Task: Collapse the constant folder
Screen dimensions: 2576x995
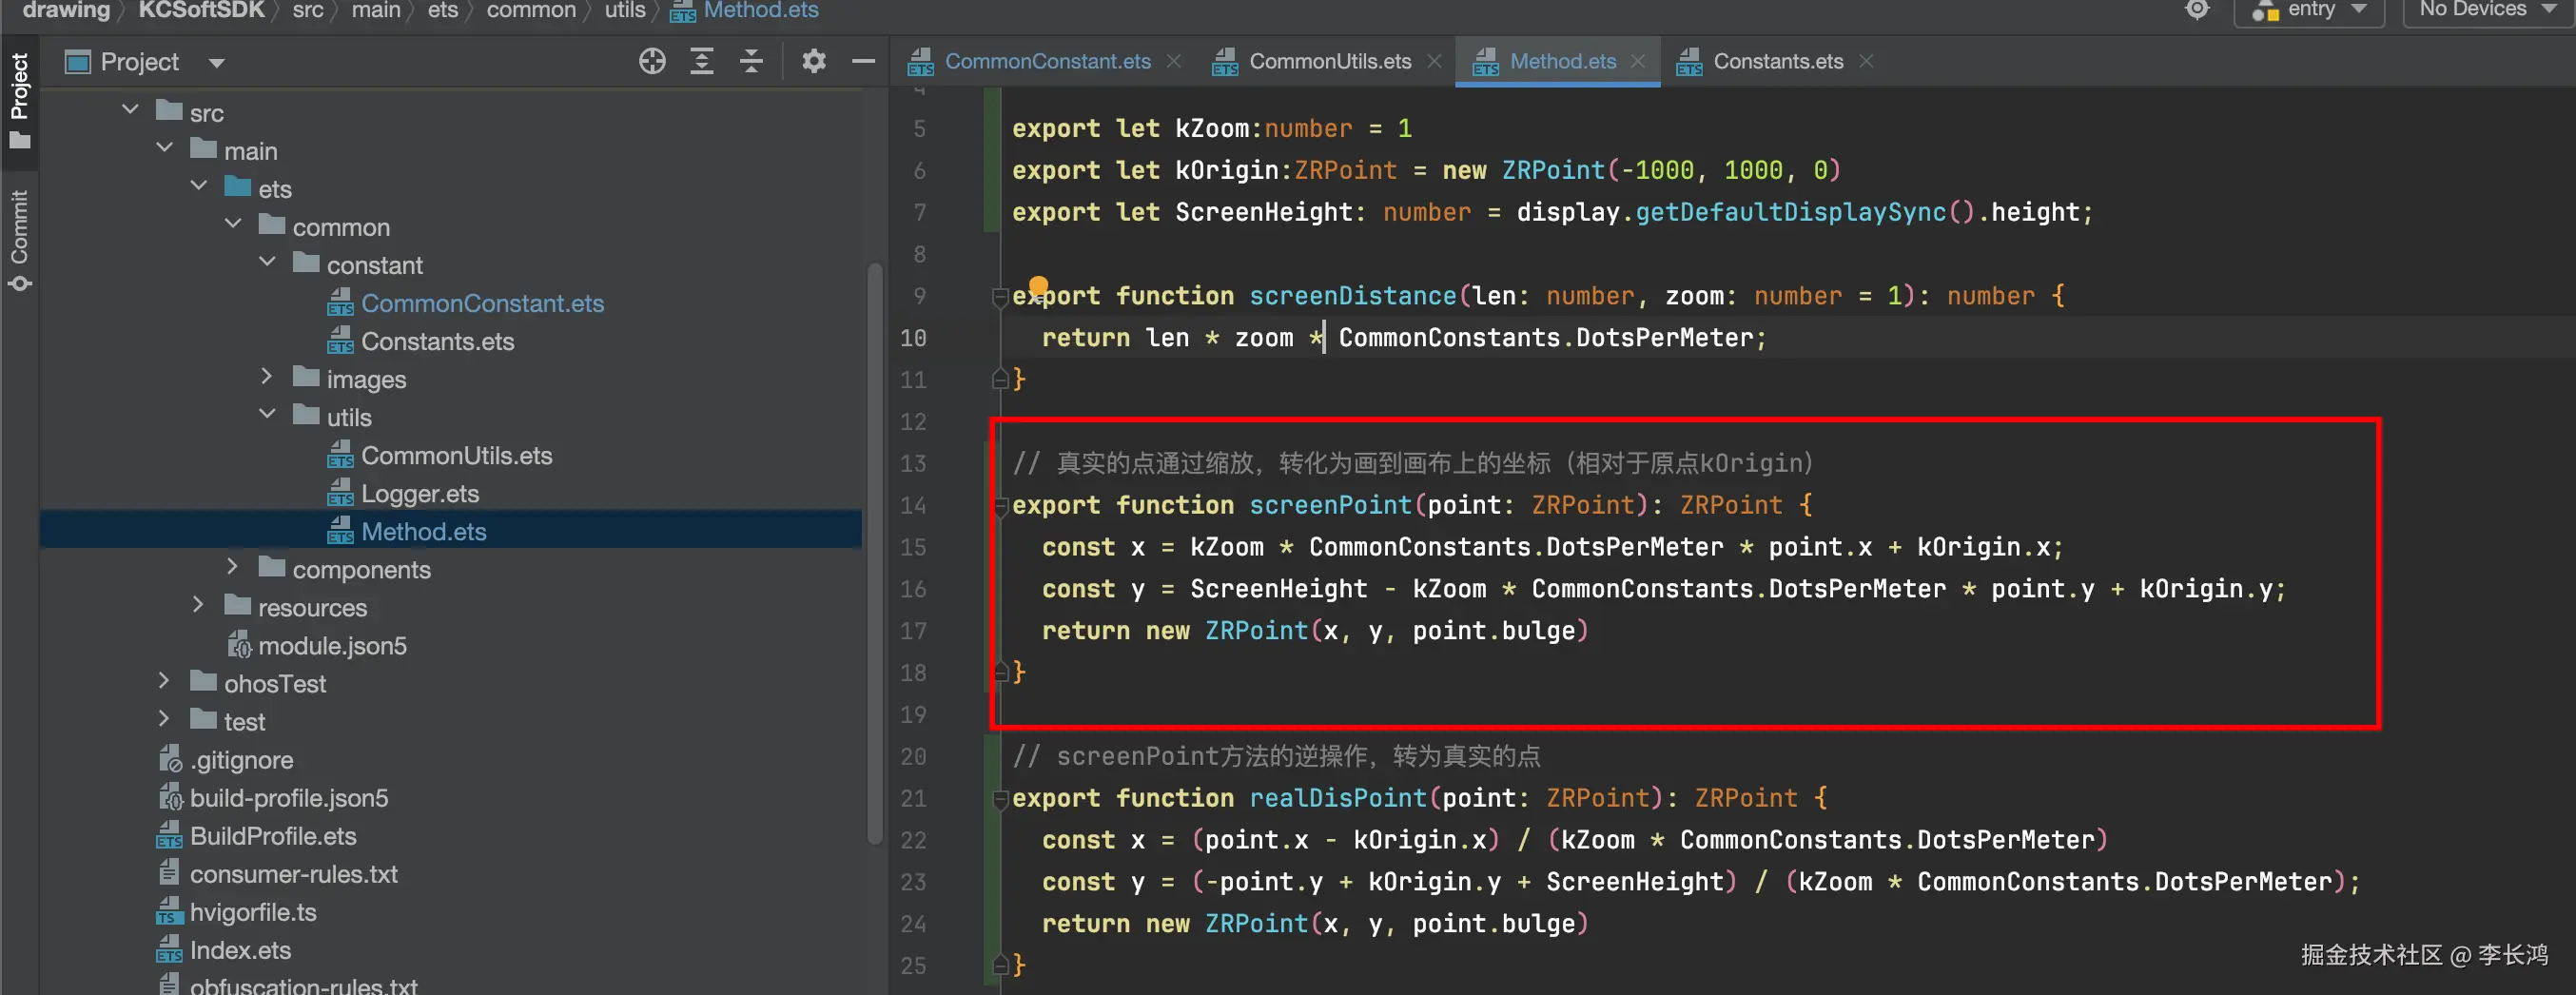Action: (267, 262)
